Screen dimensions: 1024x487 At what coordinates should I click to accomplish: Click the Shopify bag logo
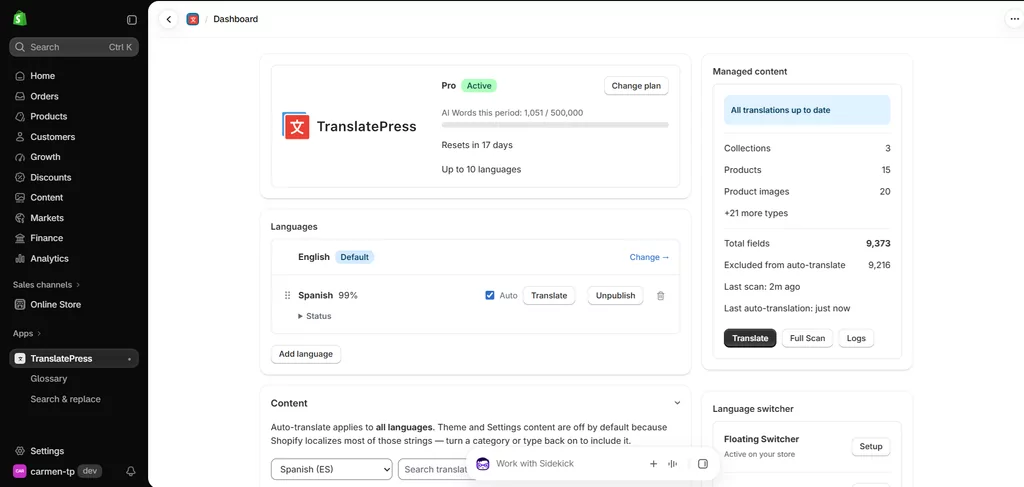[19, 18]
